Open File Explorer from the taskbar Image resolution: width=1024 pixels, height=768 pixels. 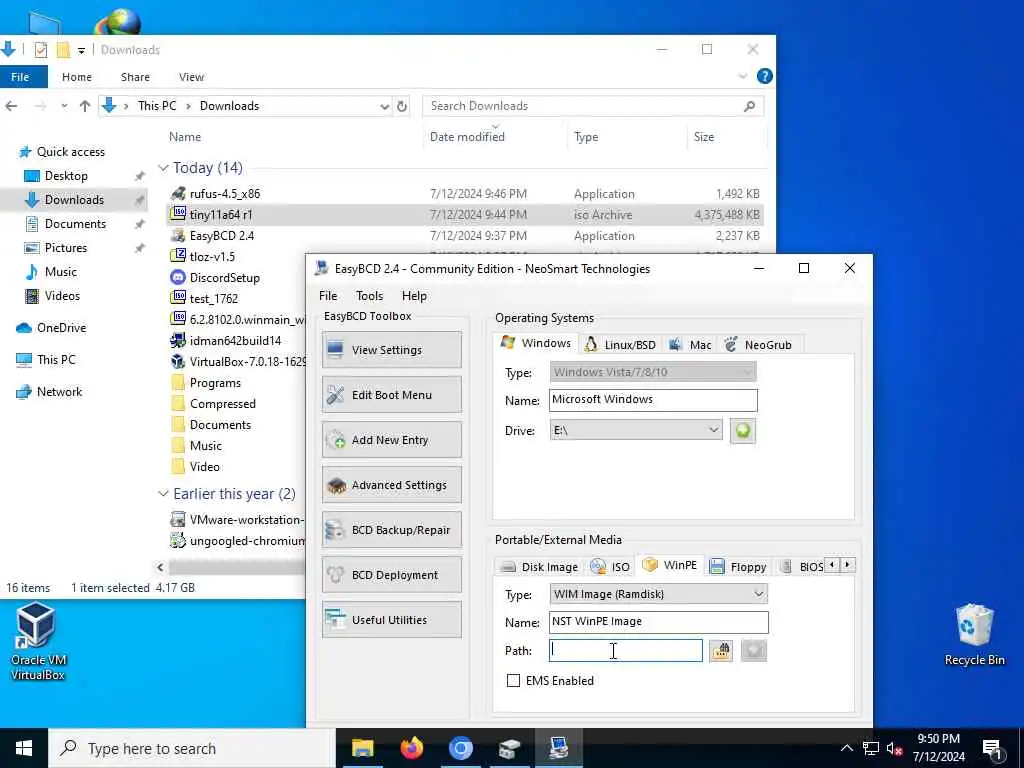(x=362, y=748)
